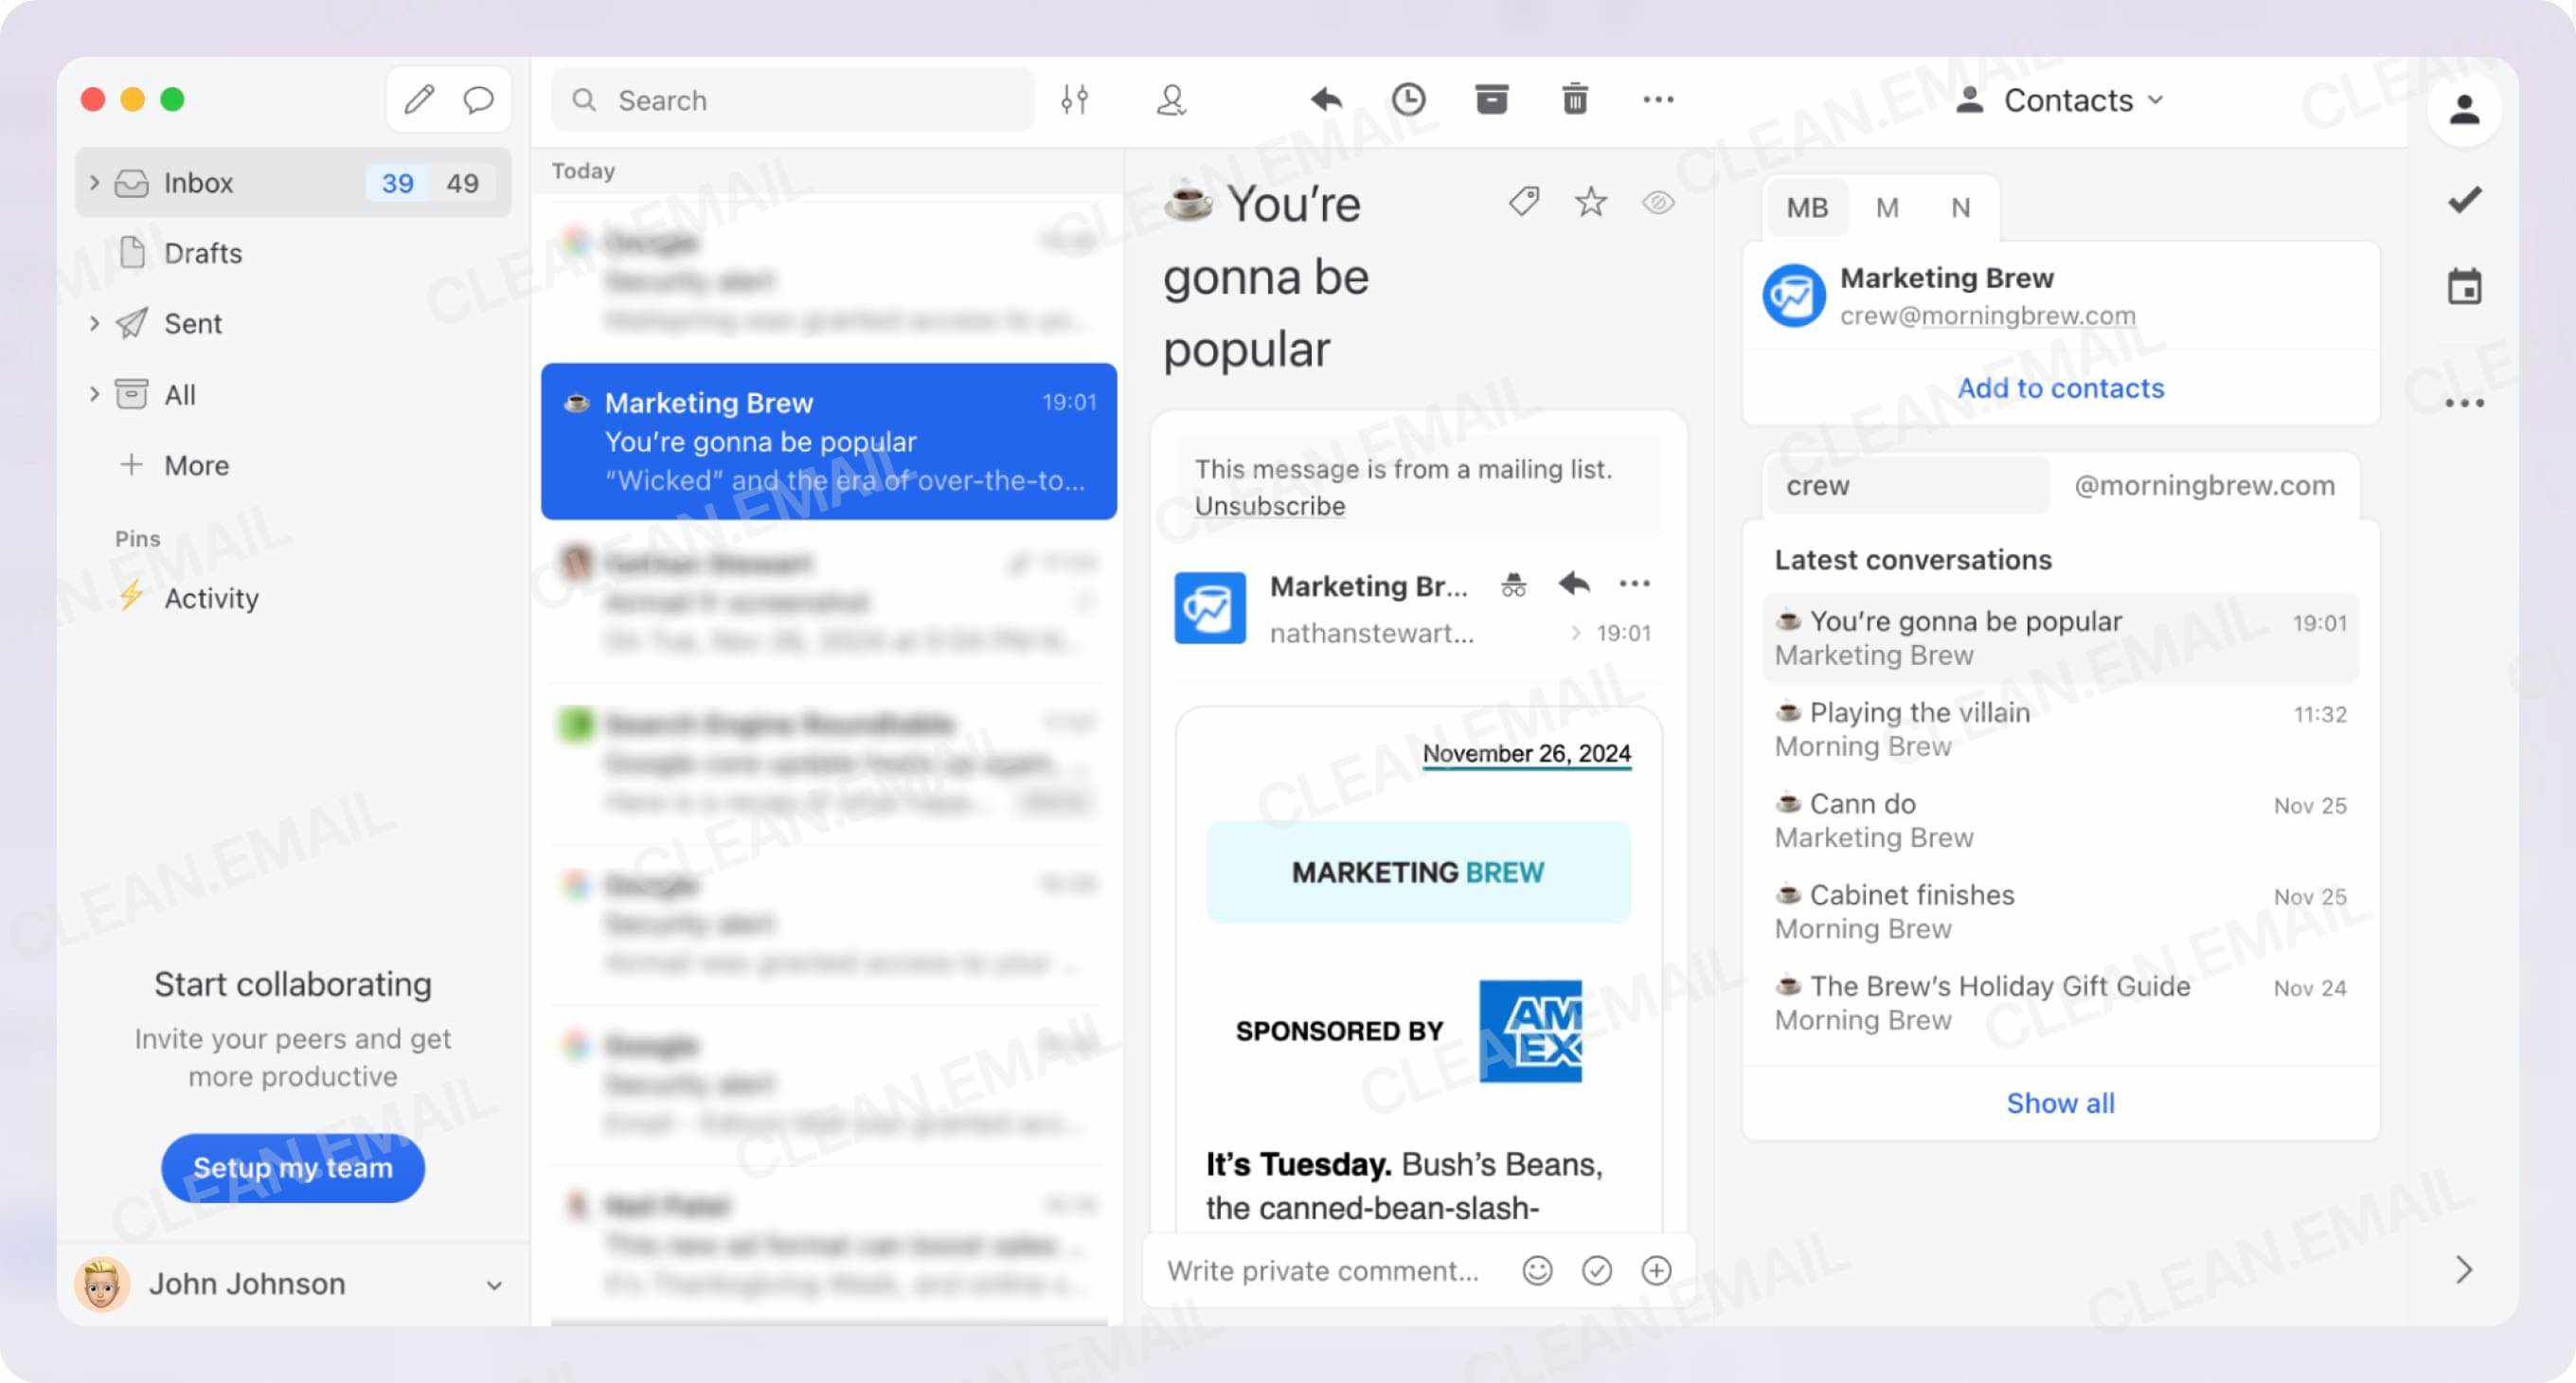The height and width of the screenshot is (1383, 2576).
Task: Star the Marketing Brew email
Action: tap(1589, 203)
